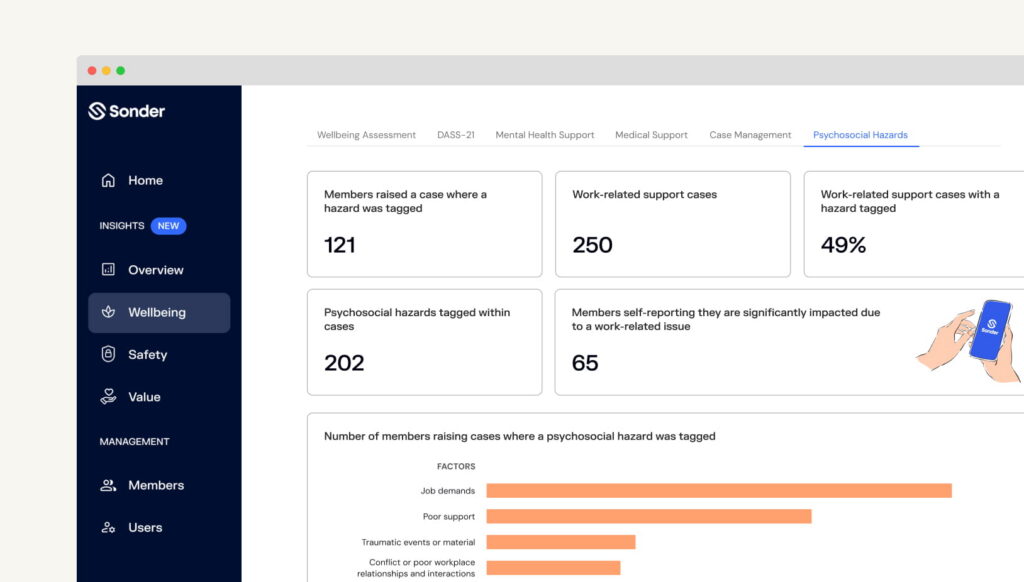Viewport: 1024px width, 582px height.
Task: Open the Work-related support cases card
Action: click(x=672, y=223)
